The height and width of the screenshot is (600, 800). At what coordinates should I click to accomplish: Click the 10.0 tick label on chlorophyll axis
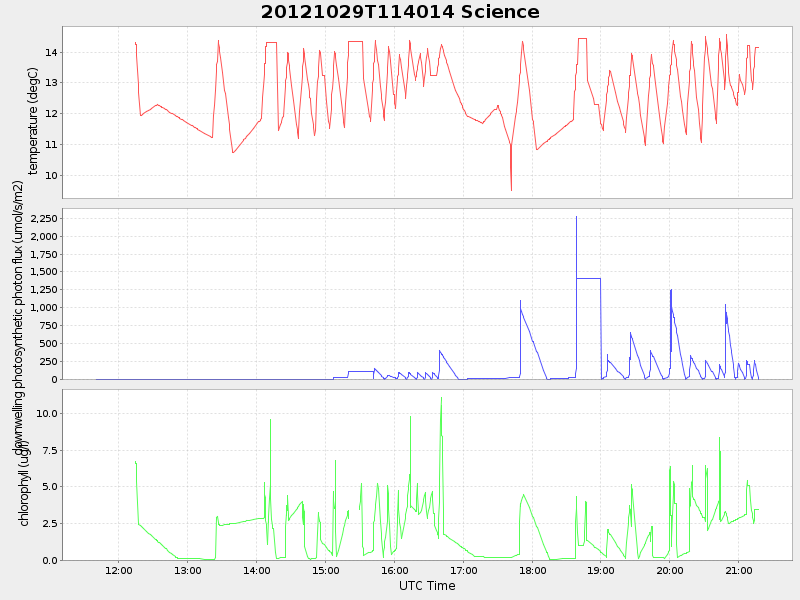pyautogui.click(x=44, y=413)
